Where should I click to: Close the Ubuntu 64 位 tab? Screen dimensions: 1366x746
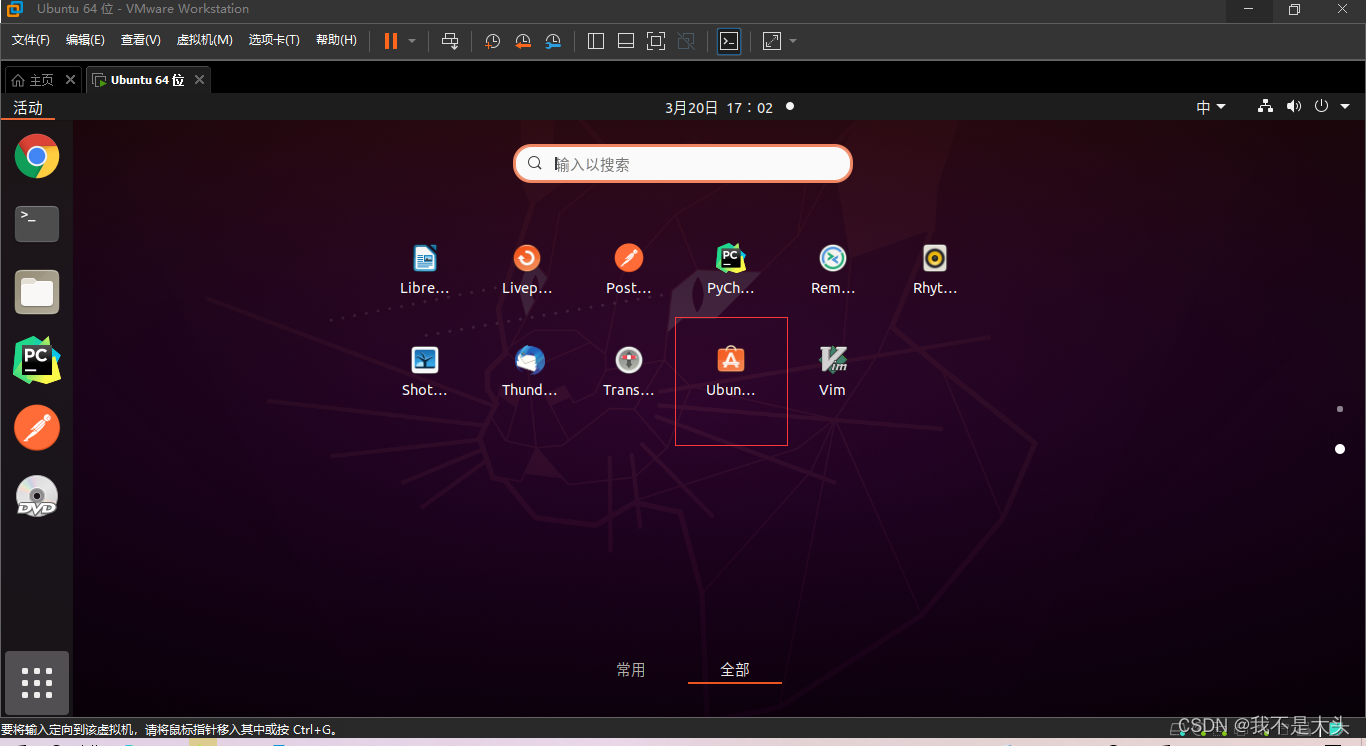click(199, 80)
